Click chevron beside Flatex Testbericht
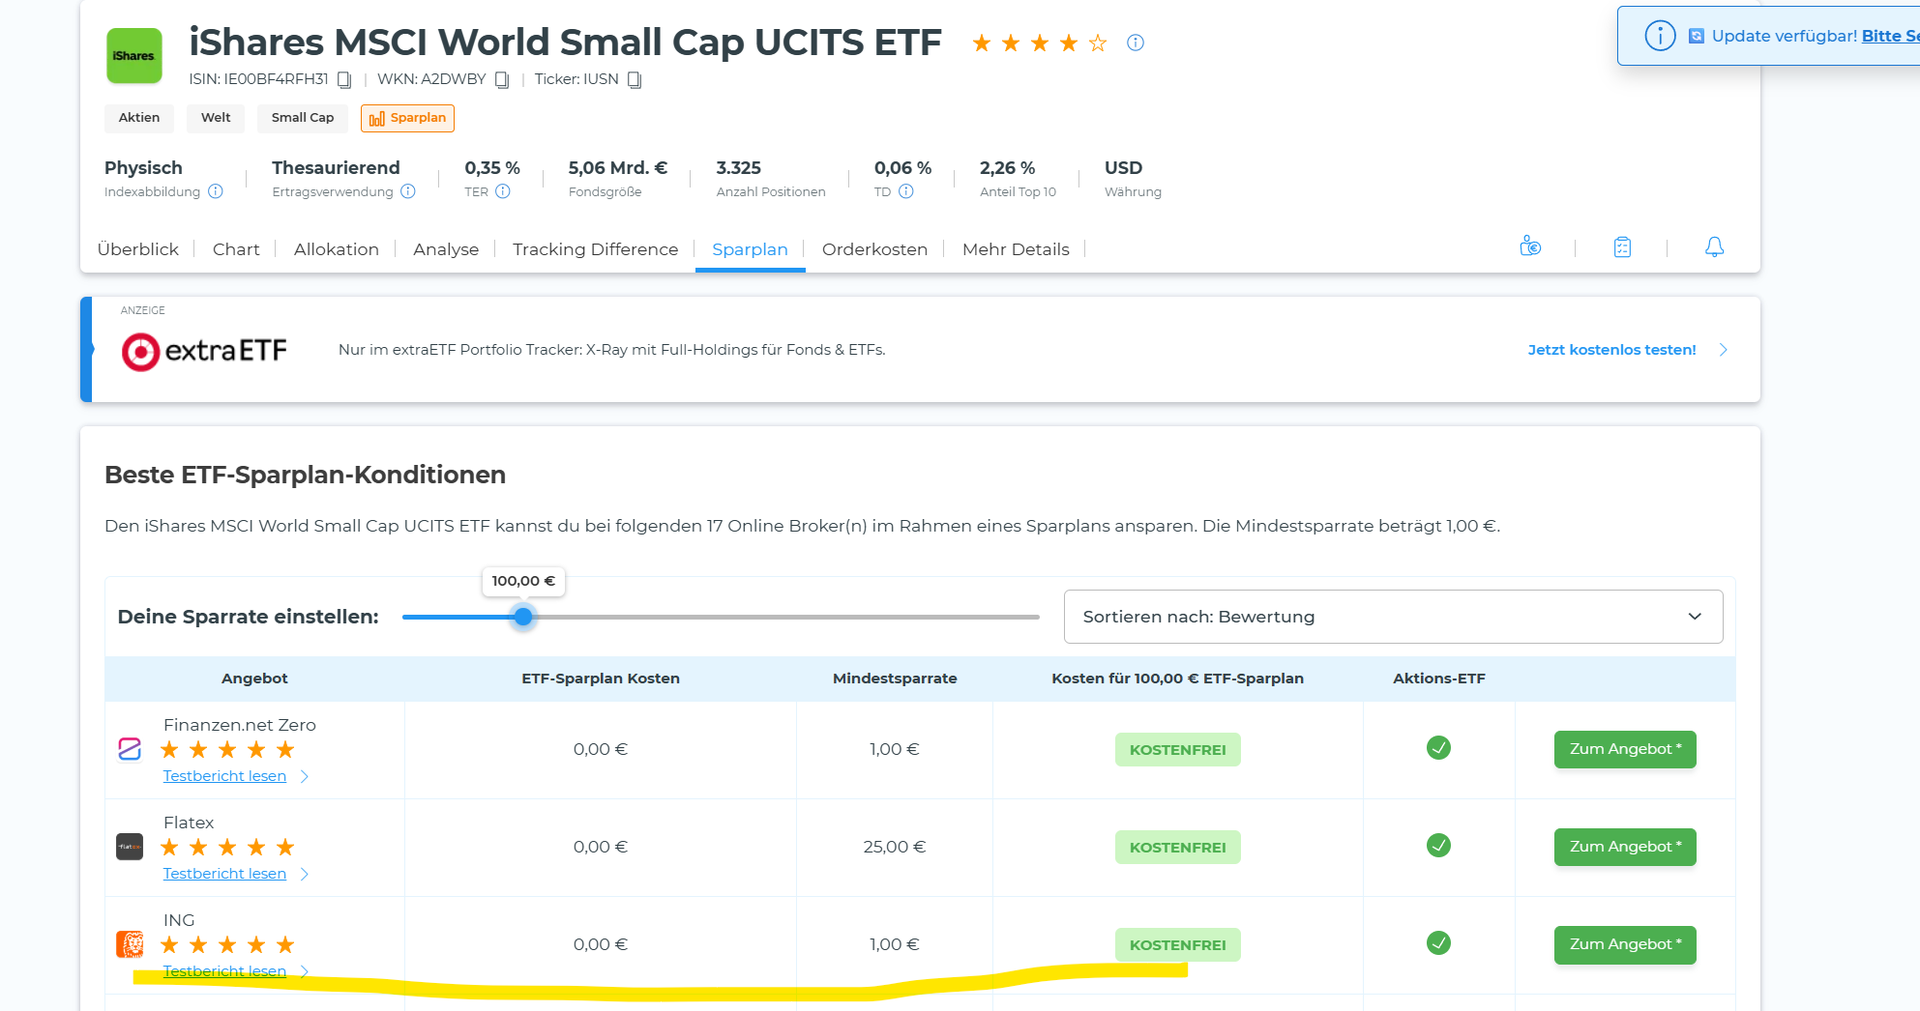 pos(305,874)
